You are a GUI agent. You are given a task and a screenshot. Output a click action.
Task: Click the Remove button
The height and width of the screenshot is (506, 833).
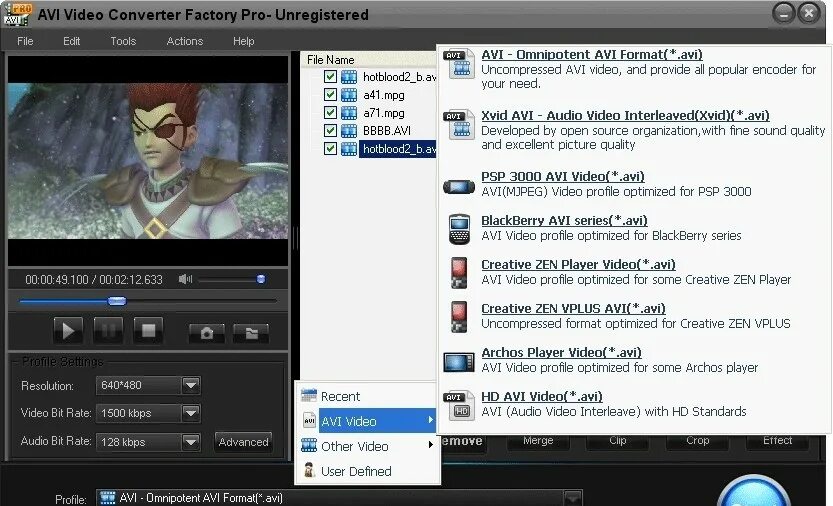pyautogui.click(x=463, y=442)
